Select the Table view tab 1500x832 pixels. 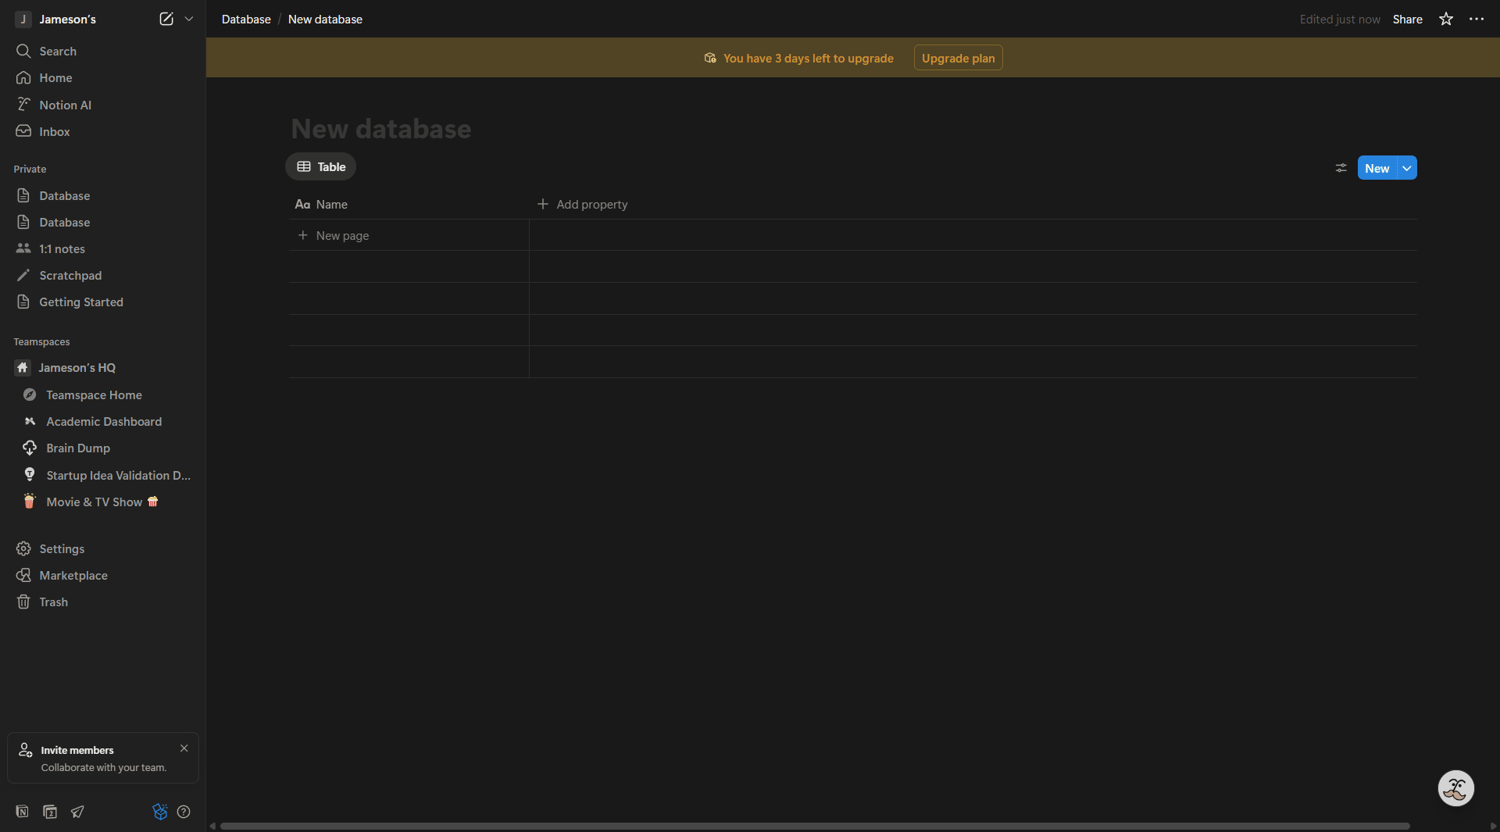click(321, 167)
